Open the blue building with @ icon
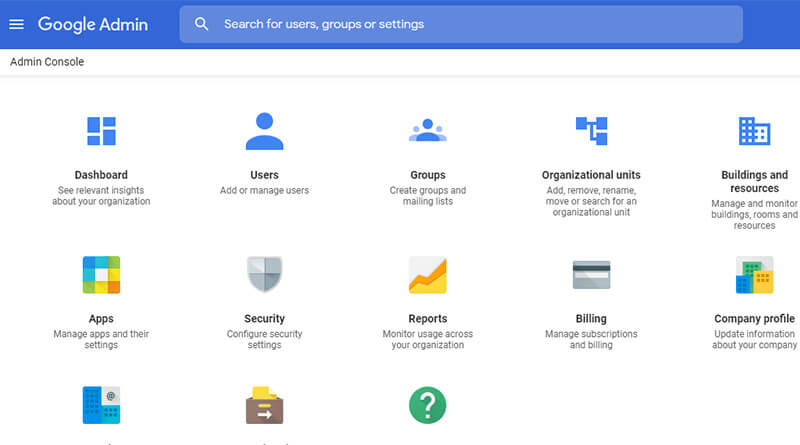800x445 pixels. (101, 405)
